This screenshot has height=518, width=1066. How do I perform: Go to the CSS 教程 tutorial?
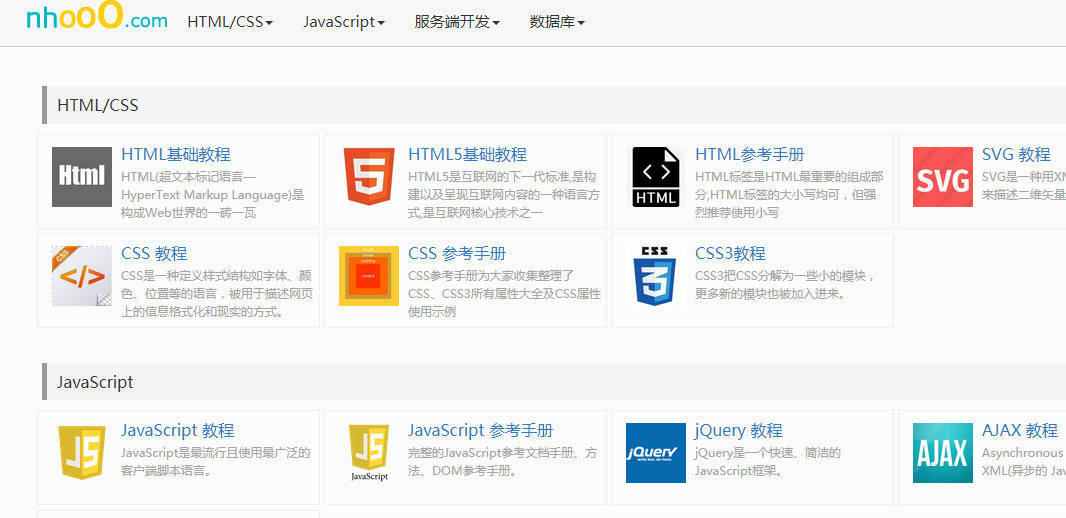tap(154, 254)
